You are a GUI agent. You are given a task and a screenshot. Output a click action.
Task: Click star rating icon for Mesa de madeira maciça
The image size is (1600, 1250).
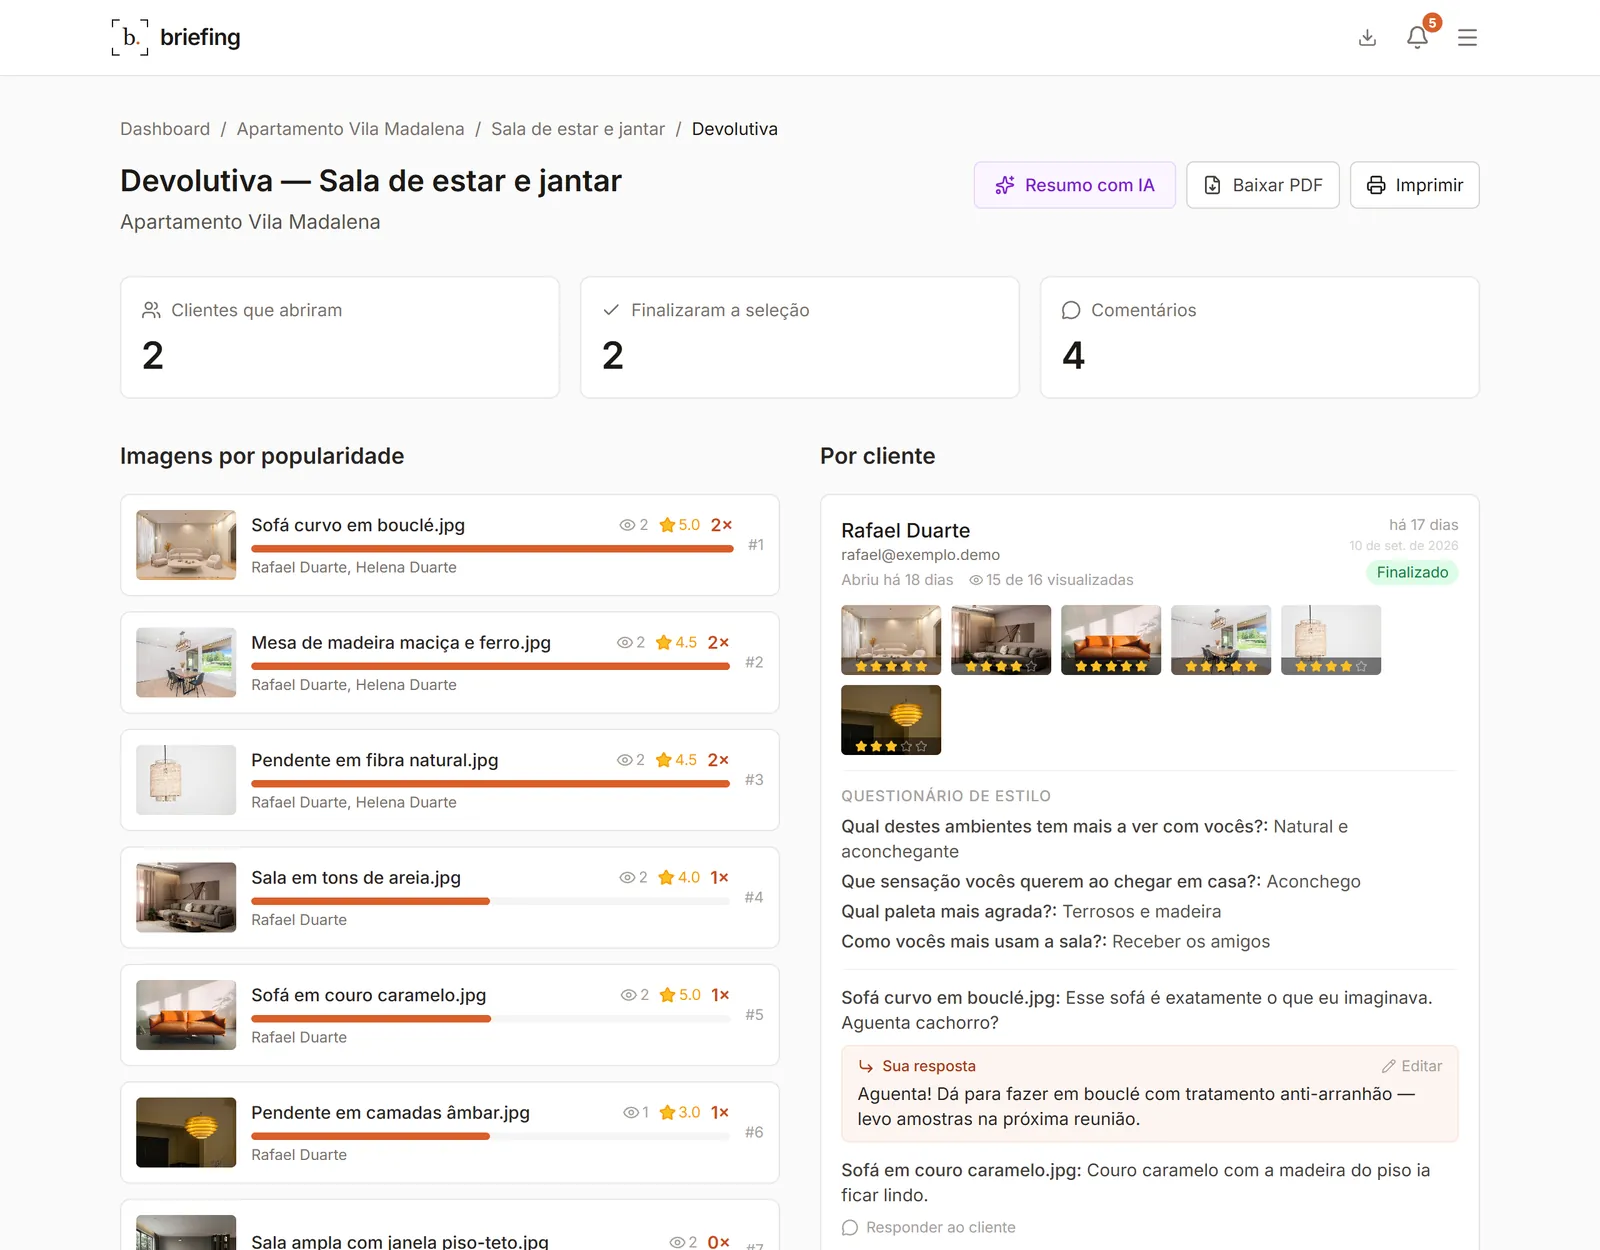664,643
